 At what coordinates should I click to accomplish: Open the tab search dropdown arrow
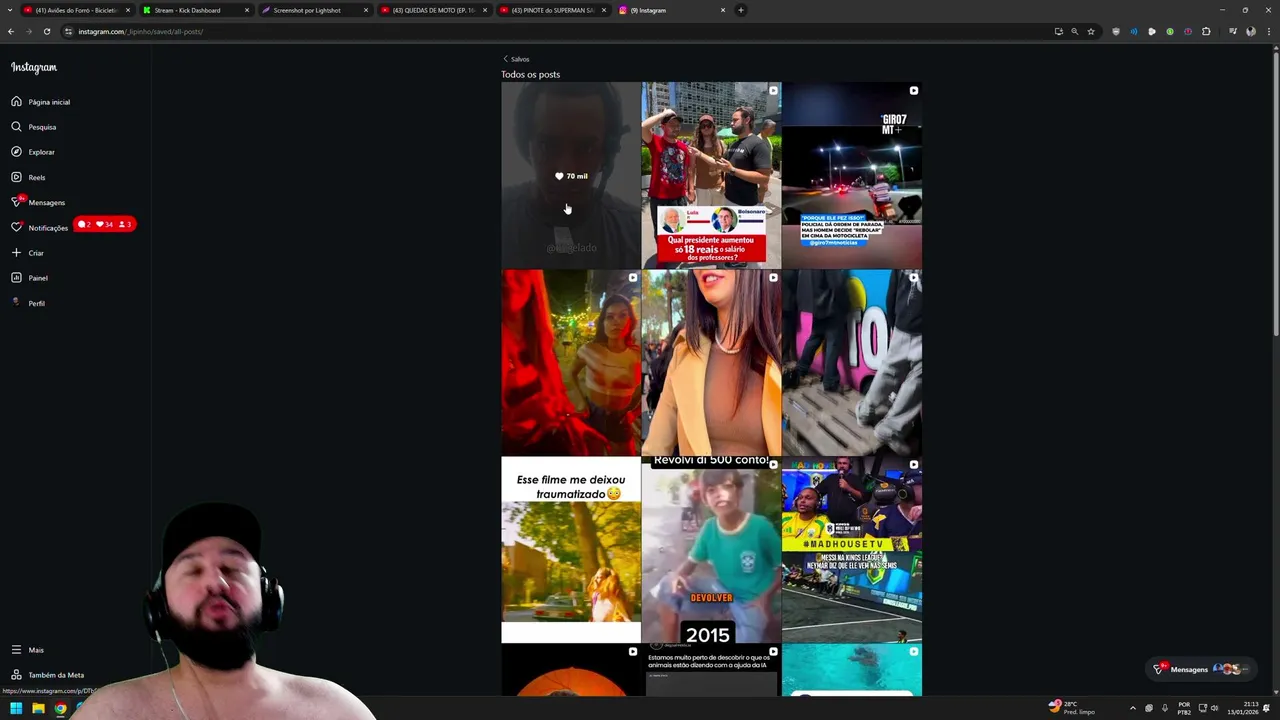click(x=10, y=10)
